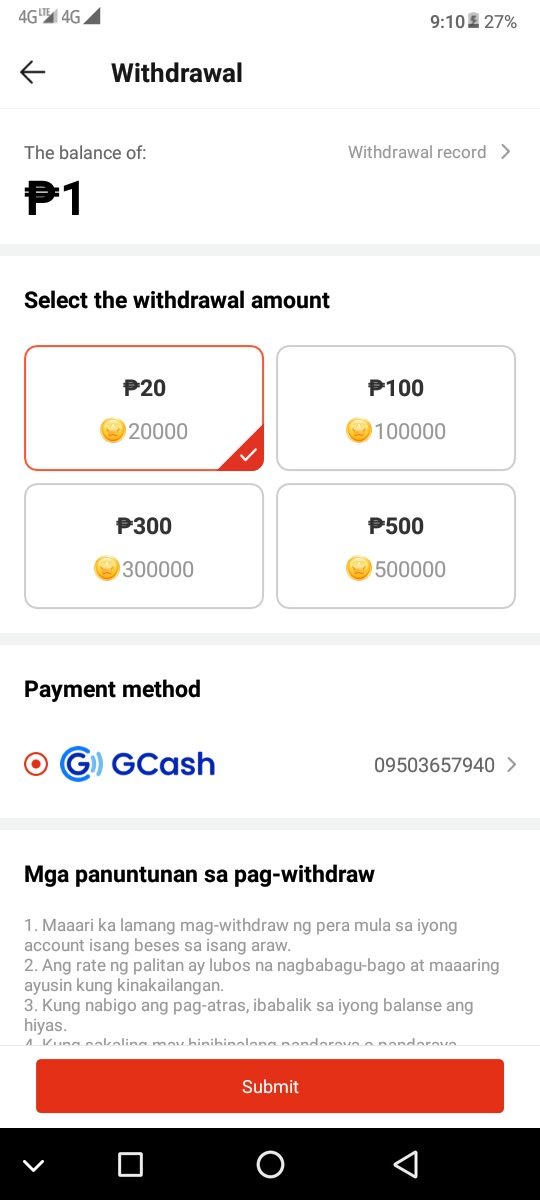
Task: Choose the ₱500 withdrawal amount
Action: click(396, 546)
